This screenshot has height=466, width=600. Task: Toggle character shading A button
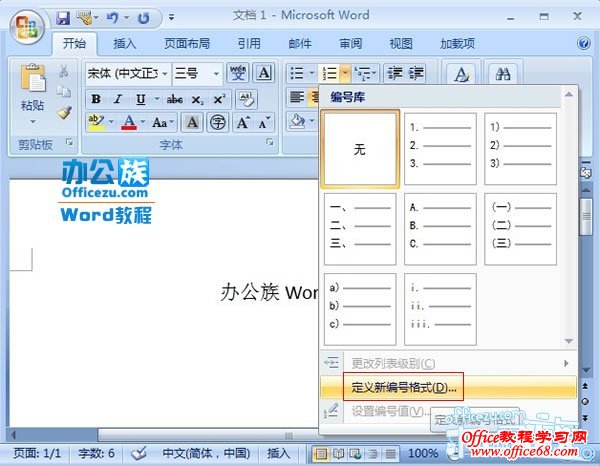pos(192,122)
